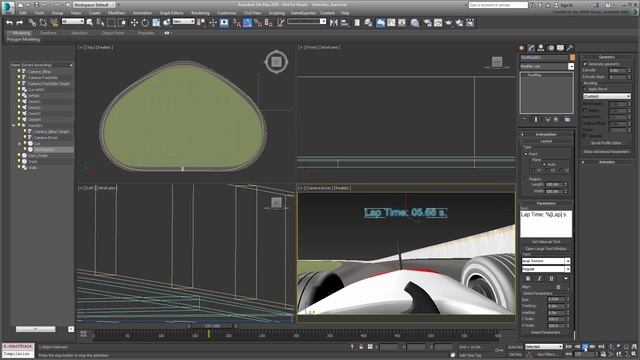Image resolution: width=640 pixels, height=360 pixels.
Task: Click the keyword search field
Action: [498, 5]
